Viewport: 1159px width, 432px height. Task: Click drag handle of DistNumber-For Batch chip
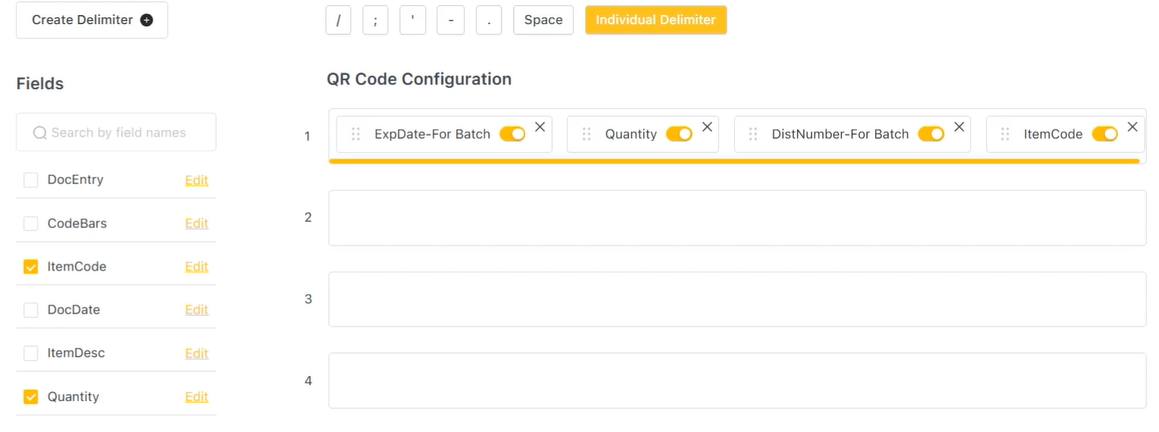pos(753,134)
